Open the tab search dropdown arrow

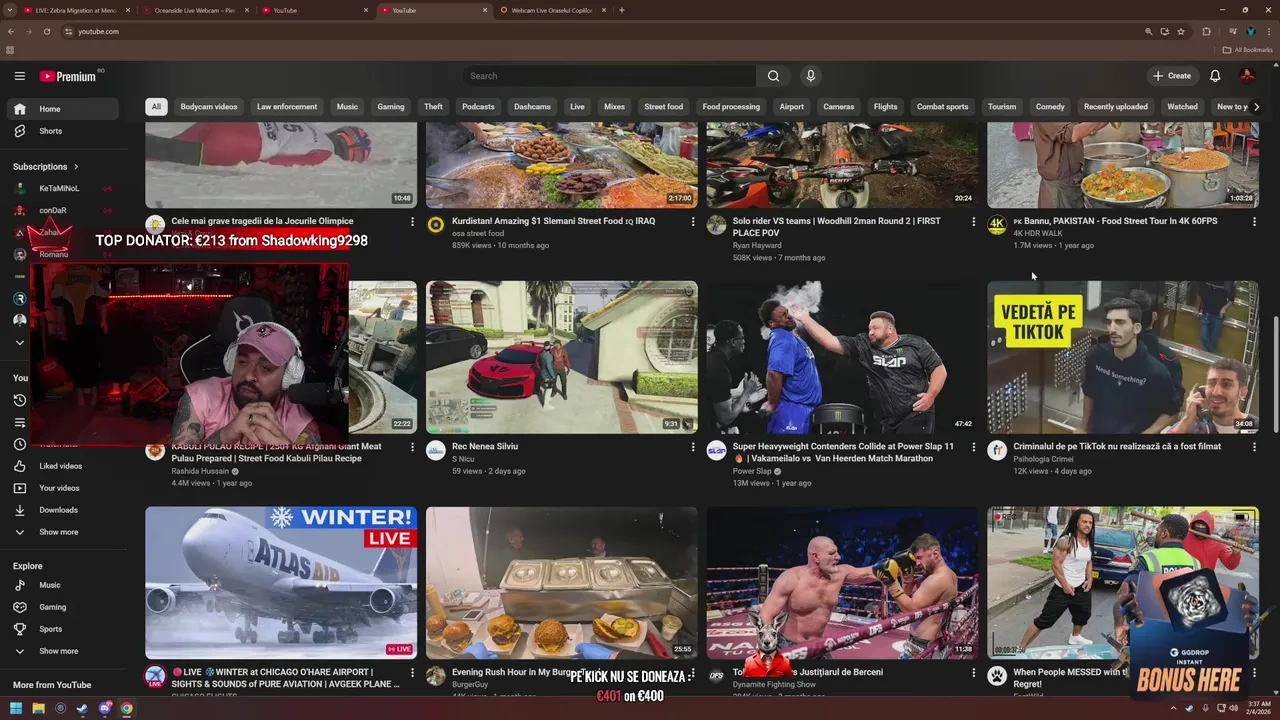10,10
